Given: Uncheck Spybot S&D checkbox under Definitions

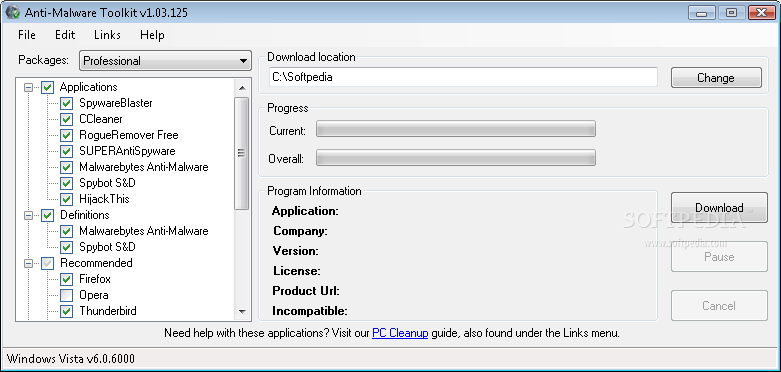Looking at the screenshot, I should (x=66, y=248).
